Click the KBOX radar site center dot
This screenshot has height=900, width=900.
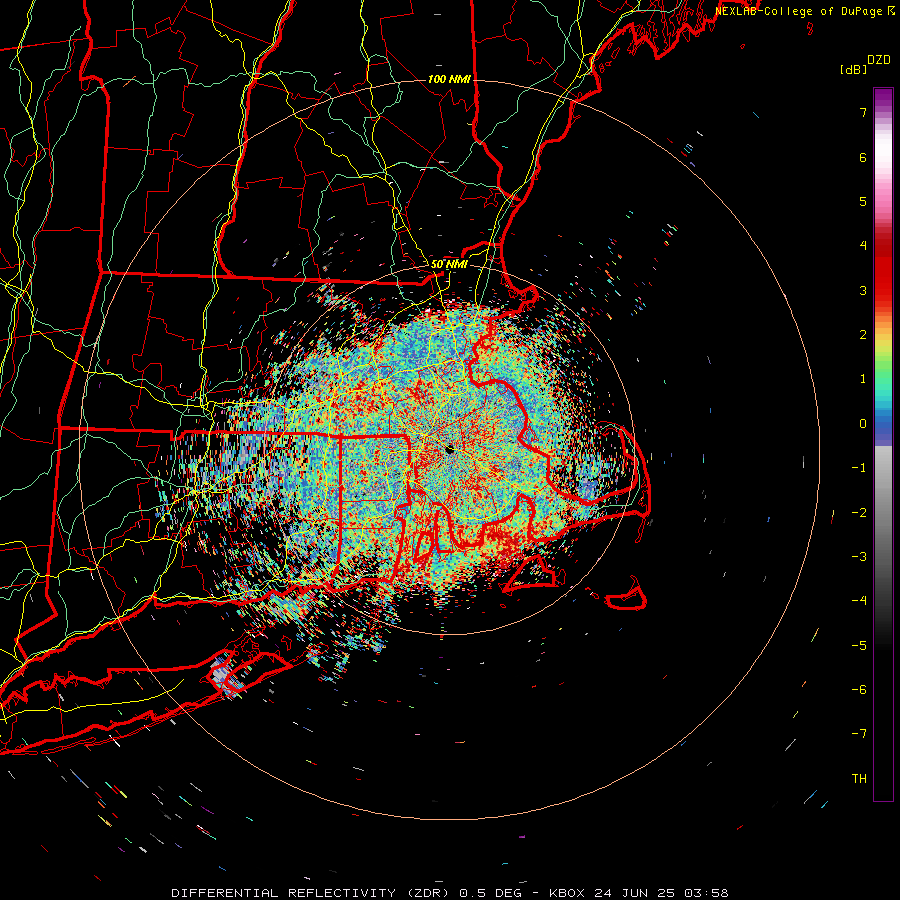tap(449, 449)
